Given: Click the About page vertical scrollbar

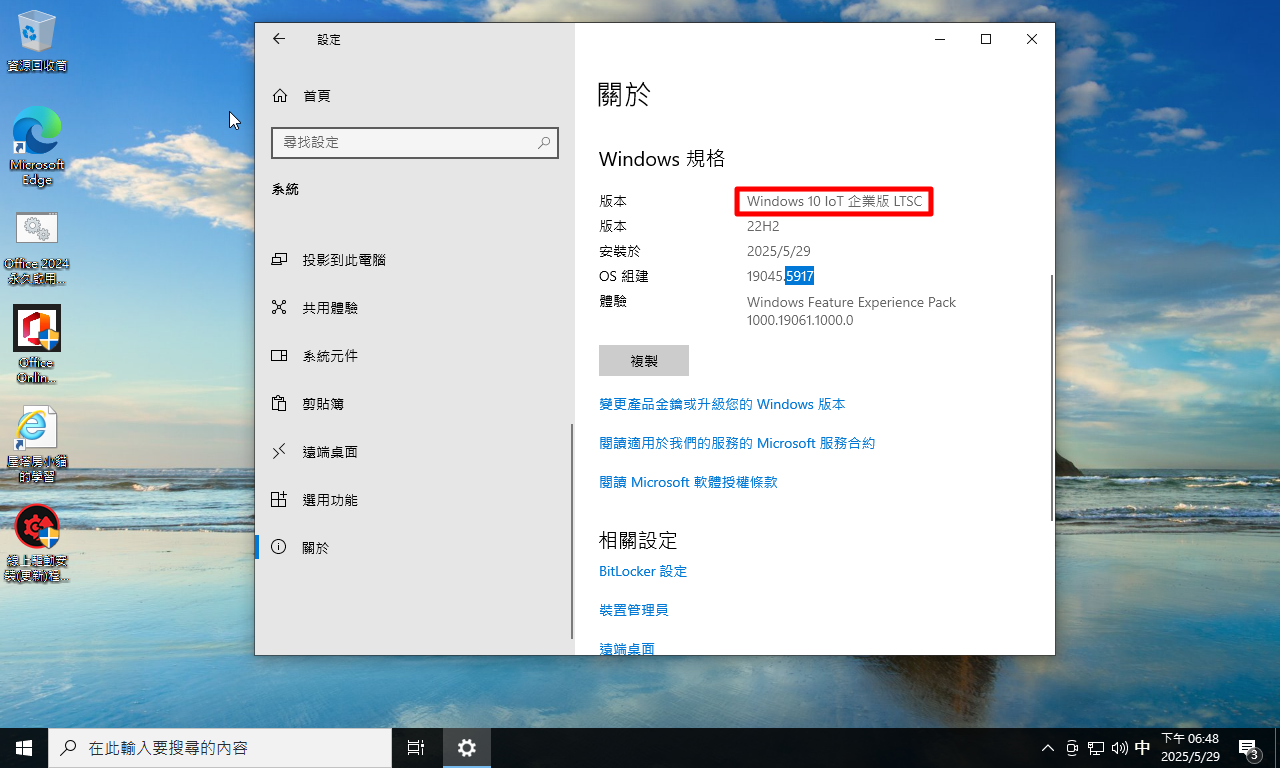Looking at the screenshot, I should coord(1051,398).
